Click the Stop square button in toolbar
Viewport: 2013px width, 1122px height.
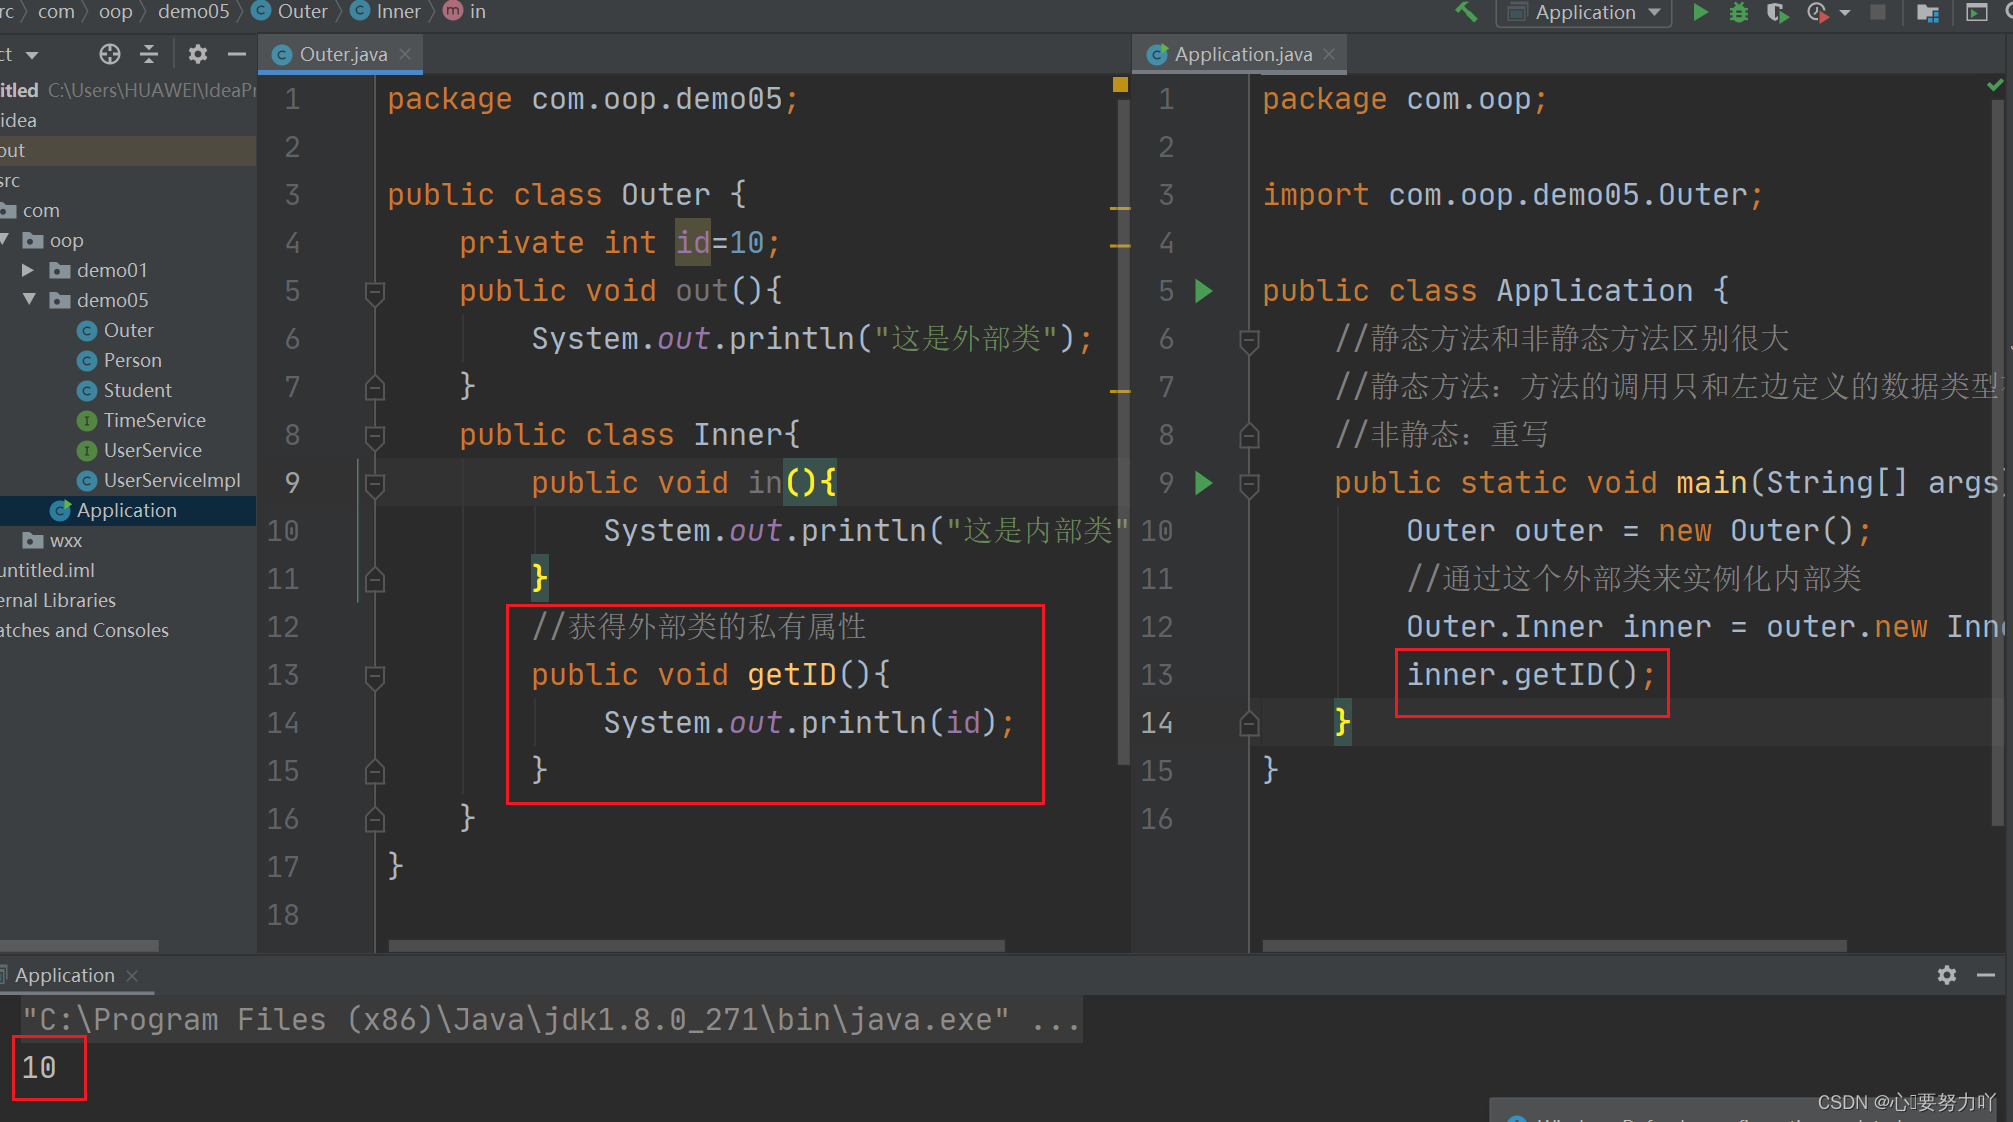1878,12
